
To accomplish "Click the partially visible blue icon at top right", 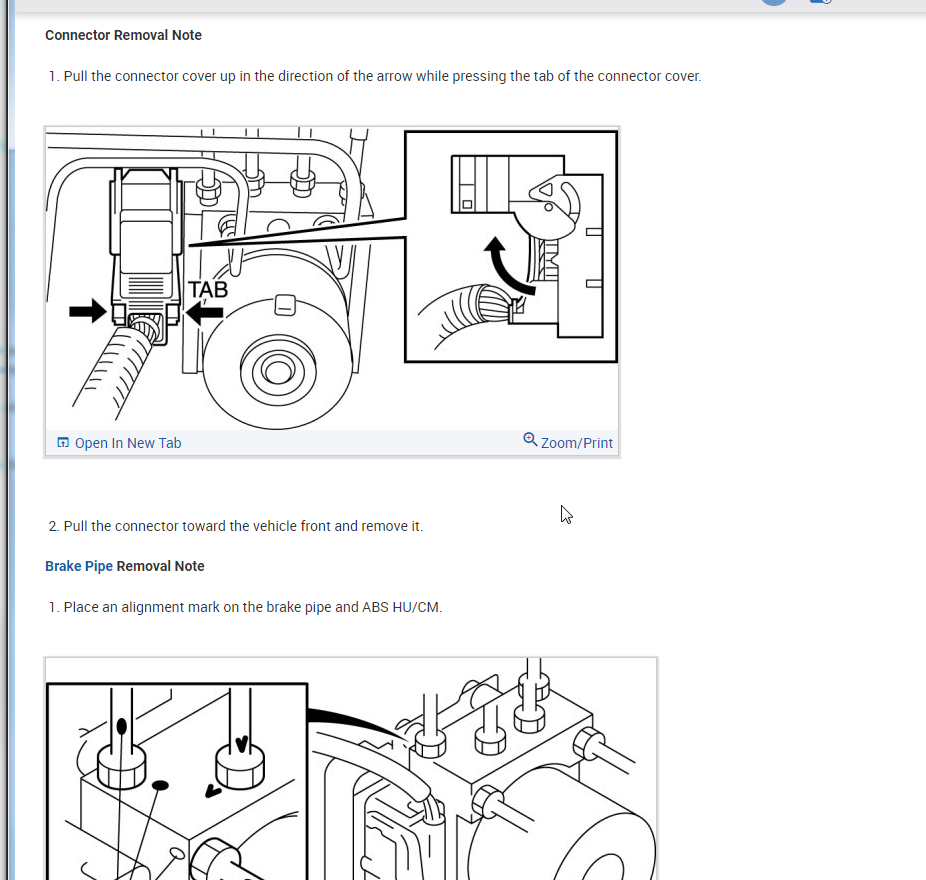I will 821,2.
